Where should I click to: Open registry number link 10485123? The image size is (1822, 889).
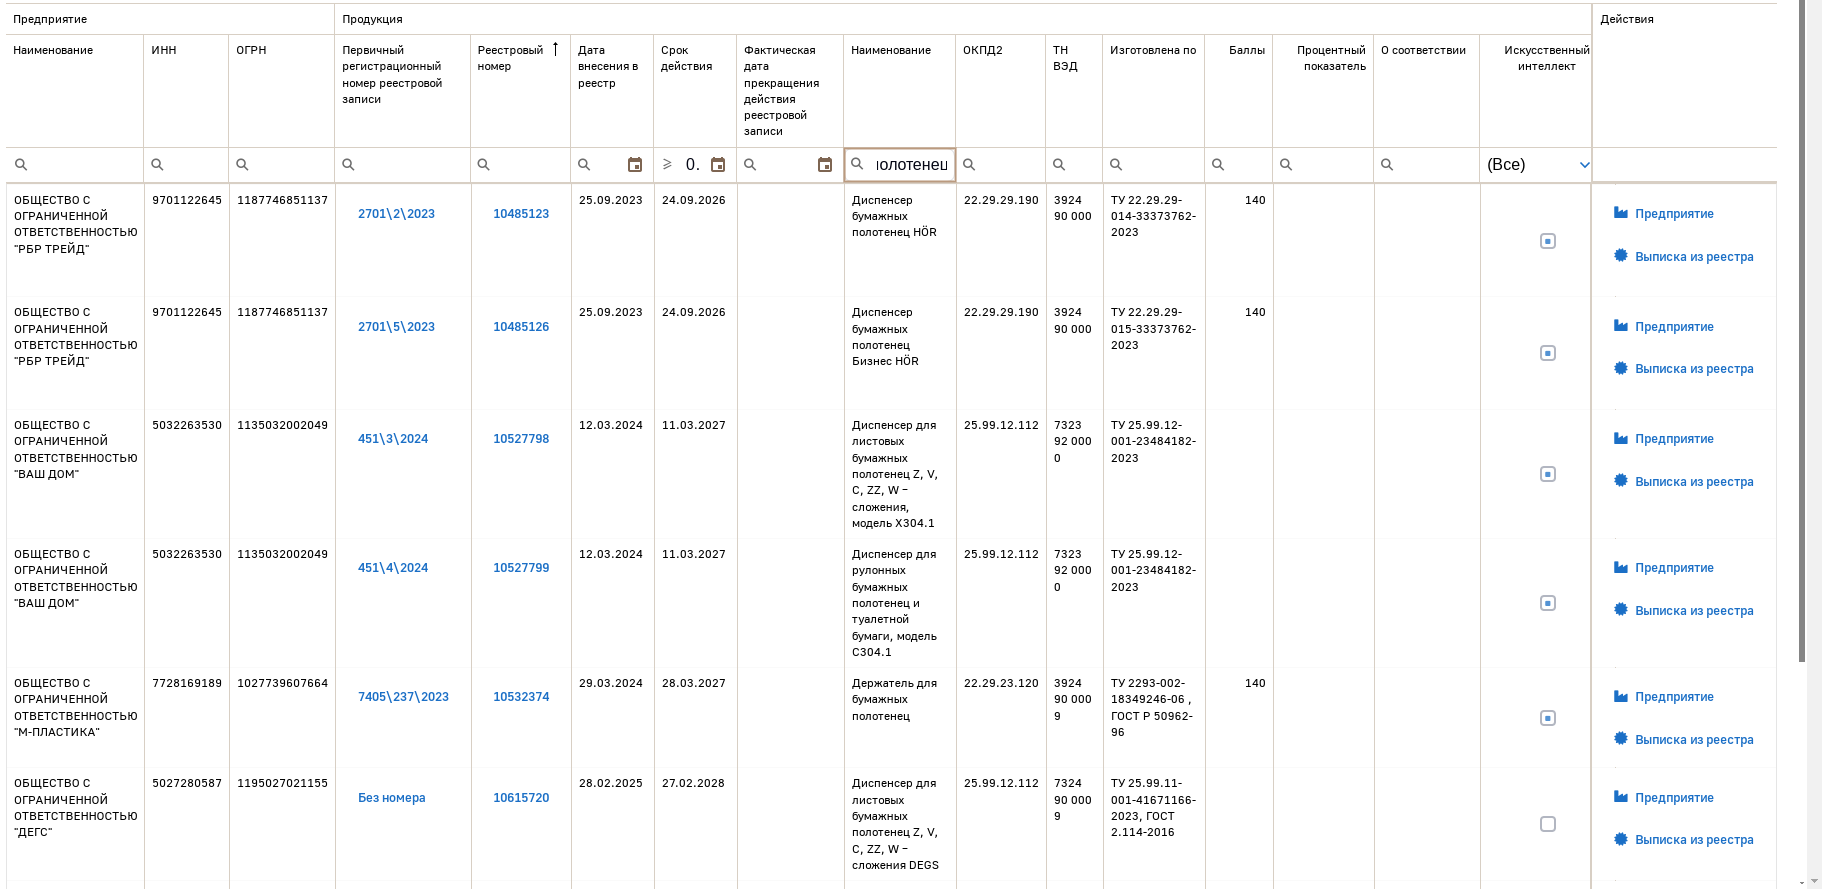point(521,214)
